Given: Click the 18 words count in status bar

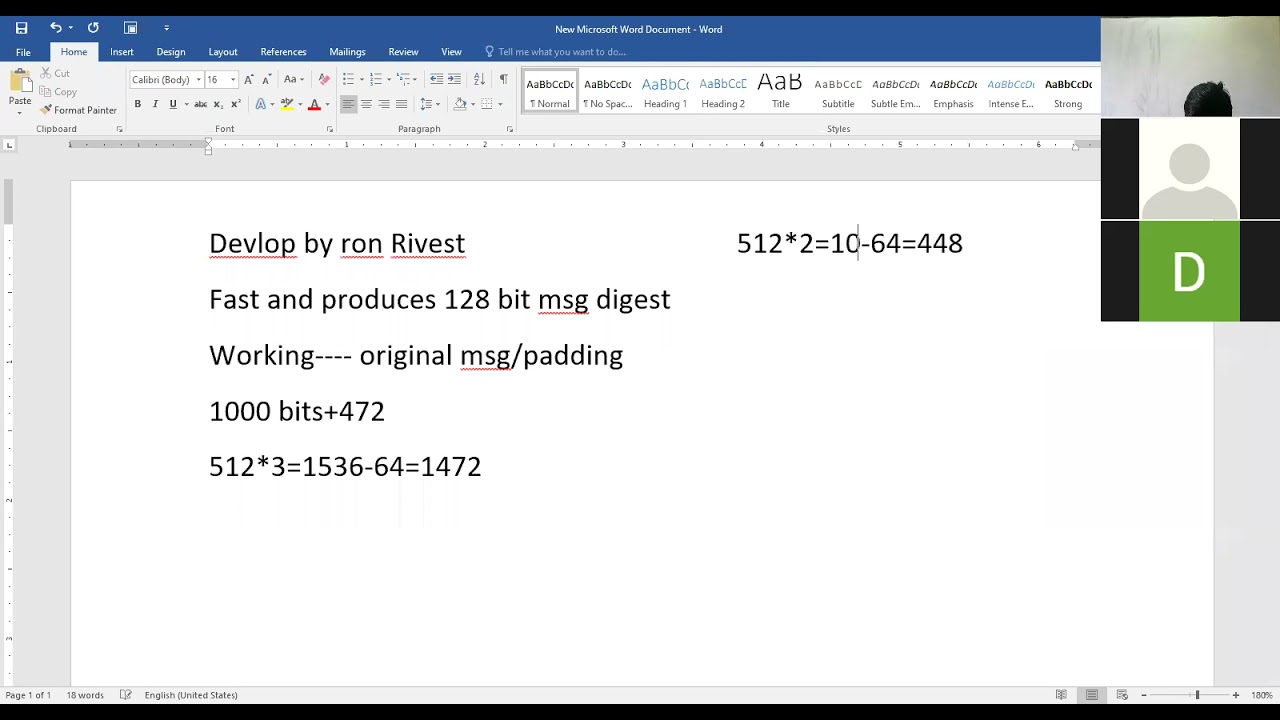Looking at the screenshot, I should 85,695.
